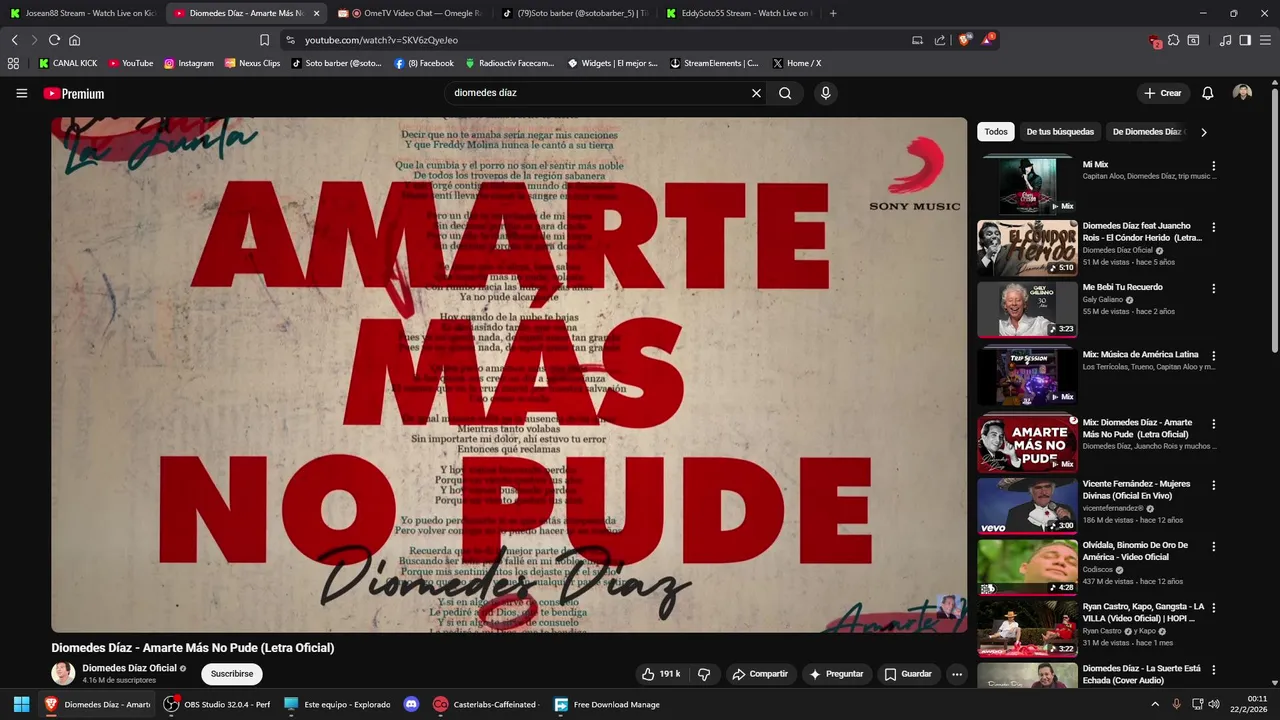Open a new browser tab with plus
1280x720 pixels.
pos(833,13)
